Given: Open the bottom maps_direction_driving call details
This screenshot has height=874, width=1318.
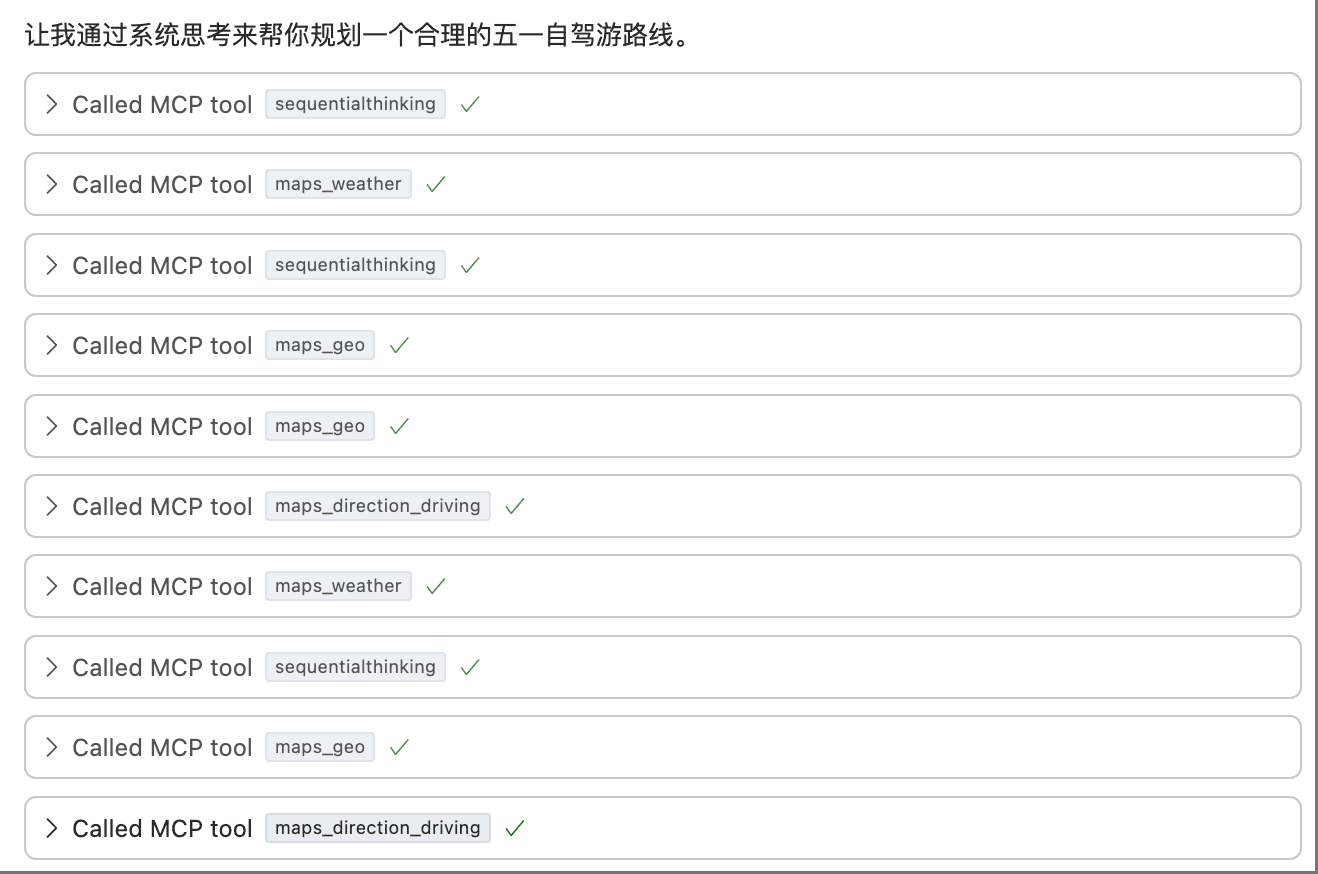Looking at the screenshot, I should [x=51, y=828].
